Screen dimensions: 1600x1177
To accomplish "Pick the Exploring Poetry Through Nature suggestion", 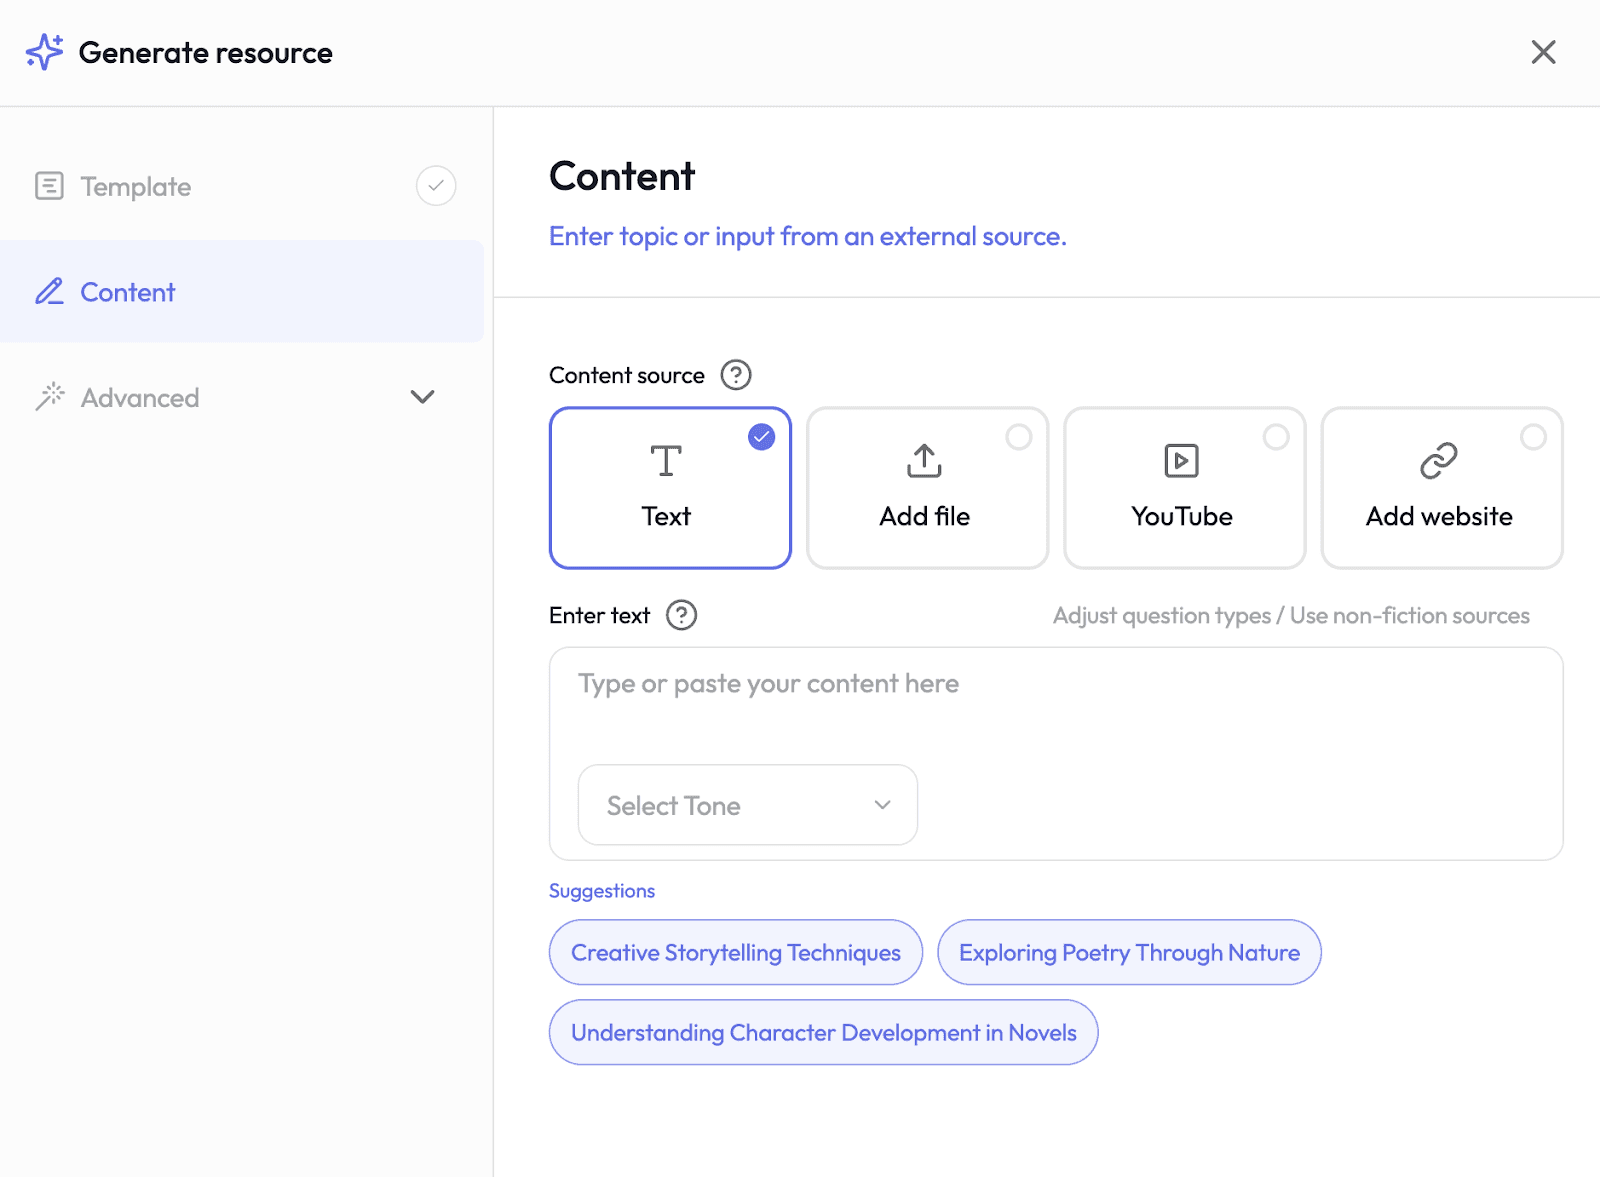I will (1129, 952).
